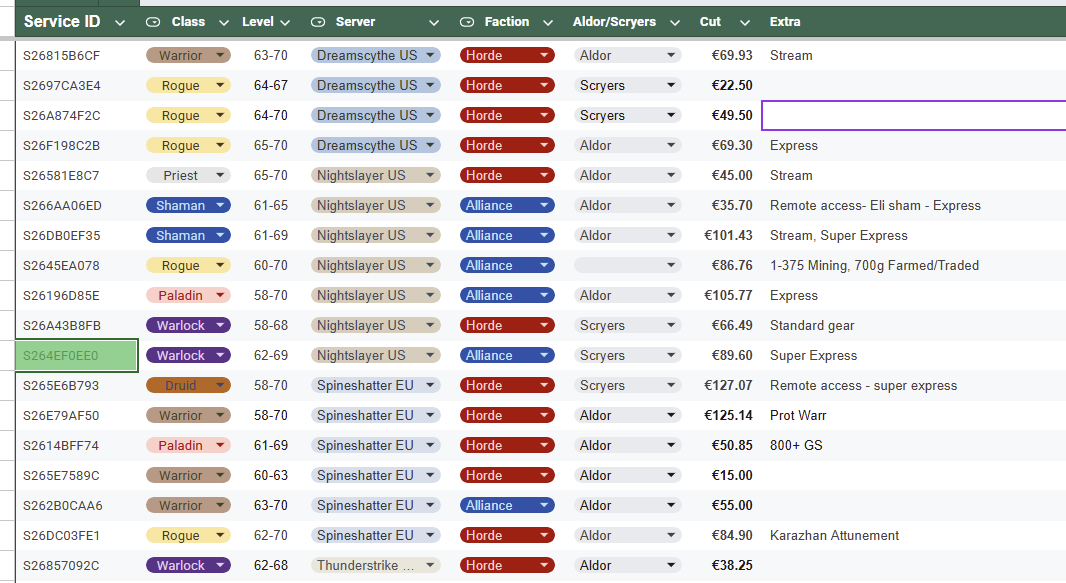Select the Extra cell '1-375 Mining, 700g Farmed/Traded'

pos(914,265)
